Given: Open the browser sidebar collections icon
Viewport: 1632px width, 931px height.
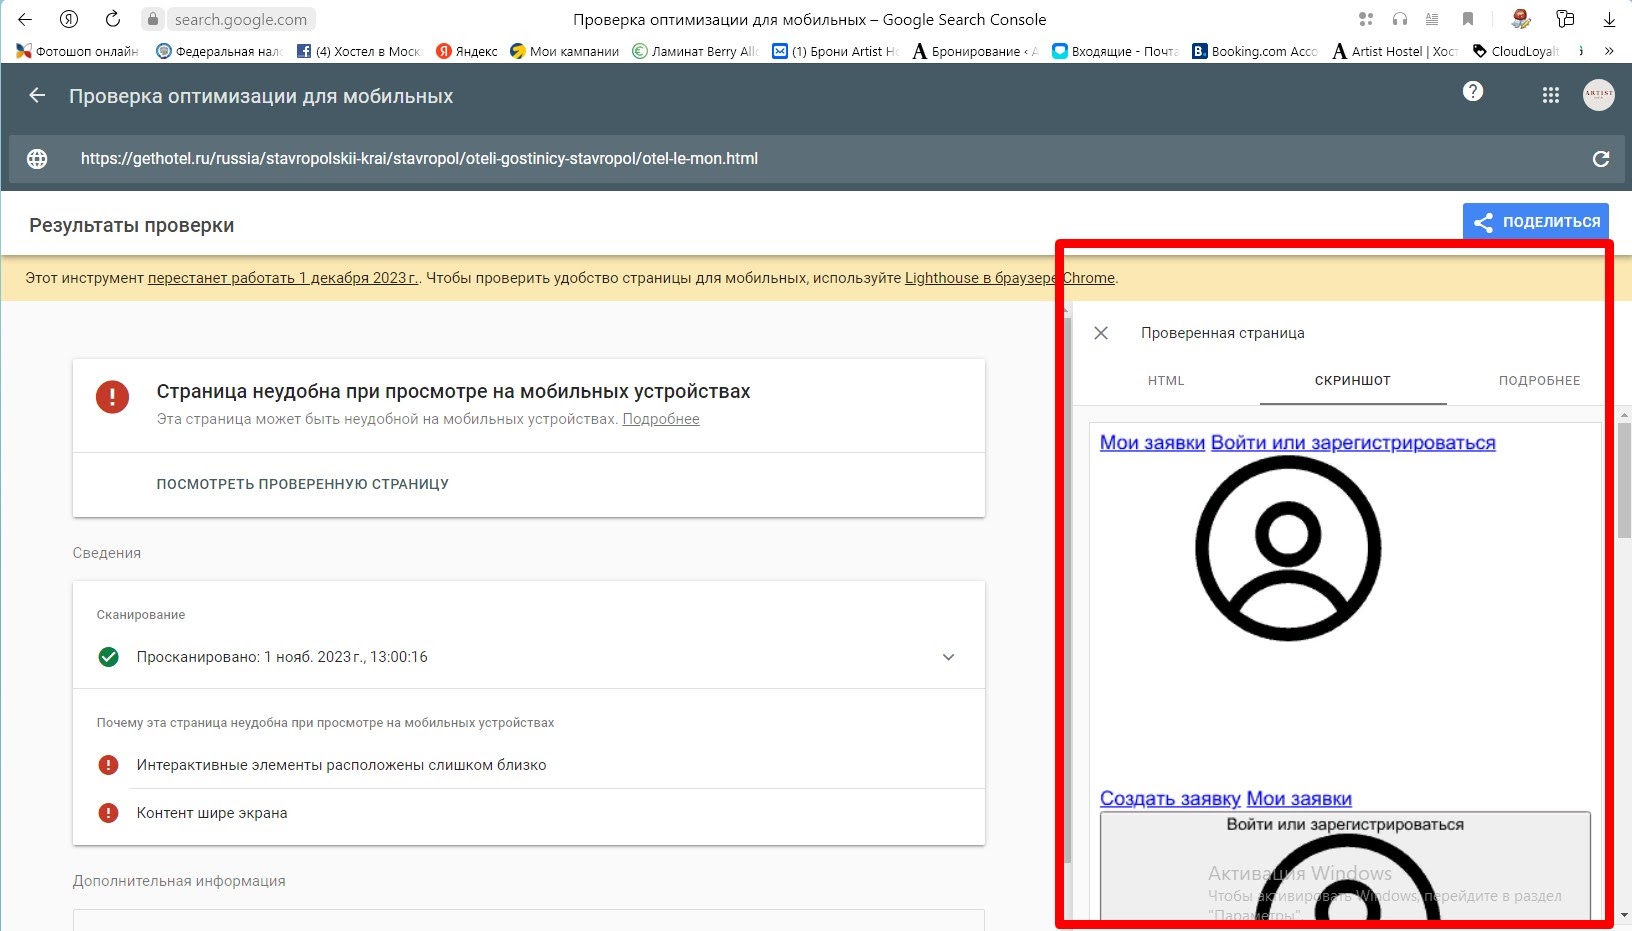Looking at the screenshot, I should [1566, 19].
